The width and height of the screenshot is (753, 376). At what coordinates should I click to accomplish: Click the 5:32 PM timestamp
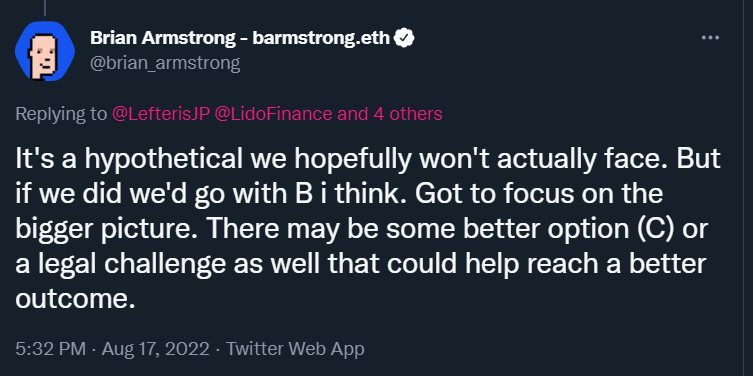pyautogui.click(x=51, y=349)
